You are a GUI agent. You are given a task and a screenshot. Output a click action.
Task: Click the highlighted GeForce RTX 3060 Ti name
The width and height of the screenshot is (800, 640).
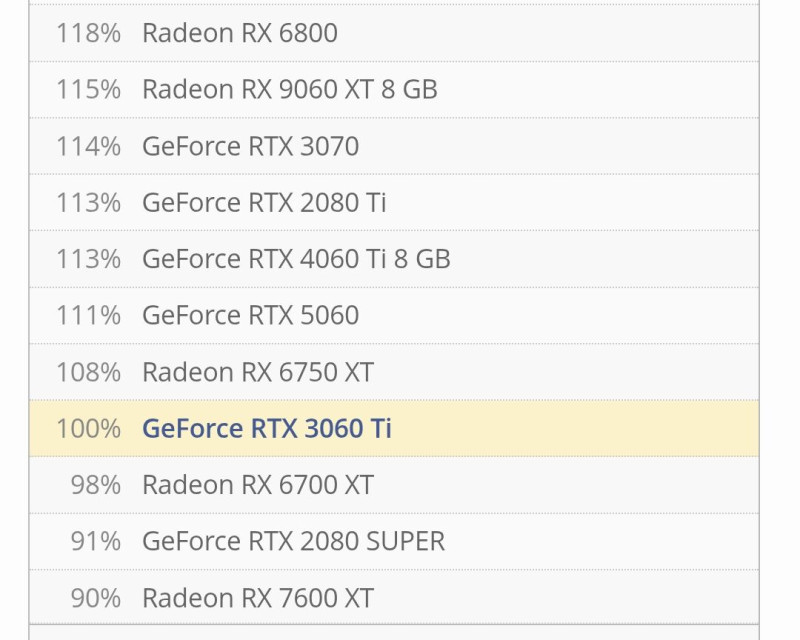[267, 429]
